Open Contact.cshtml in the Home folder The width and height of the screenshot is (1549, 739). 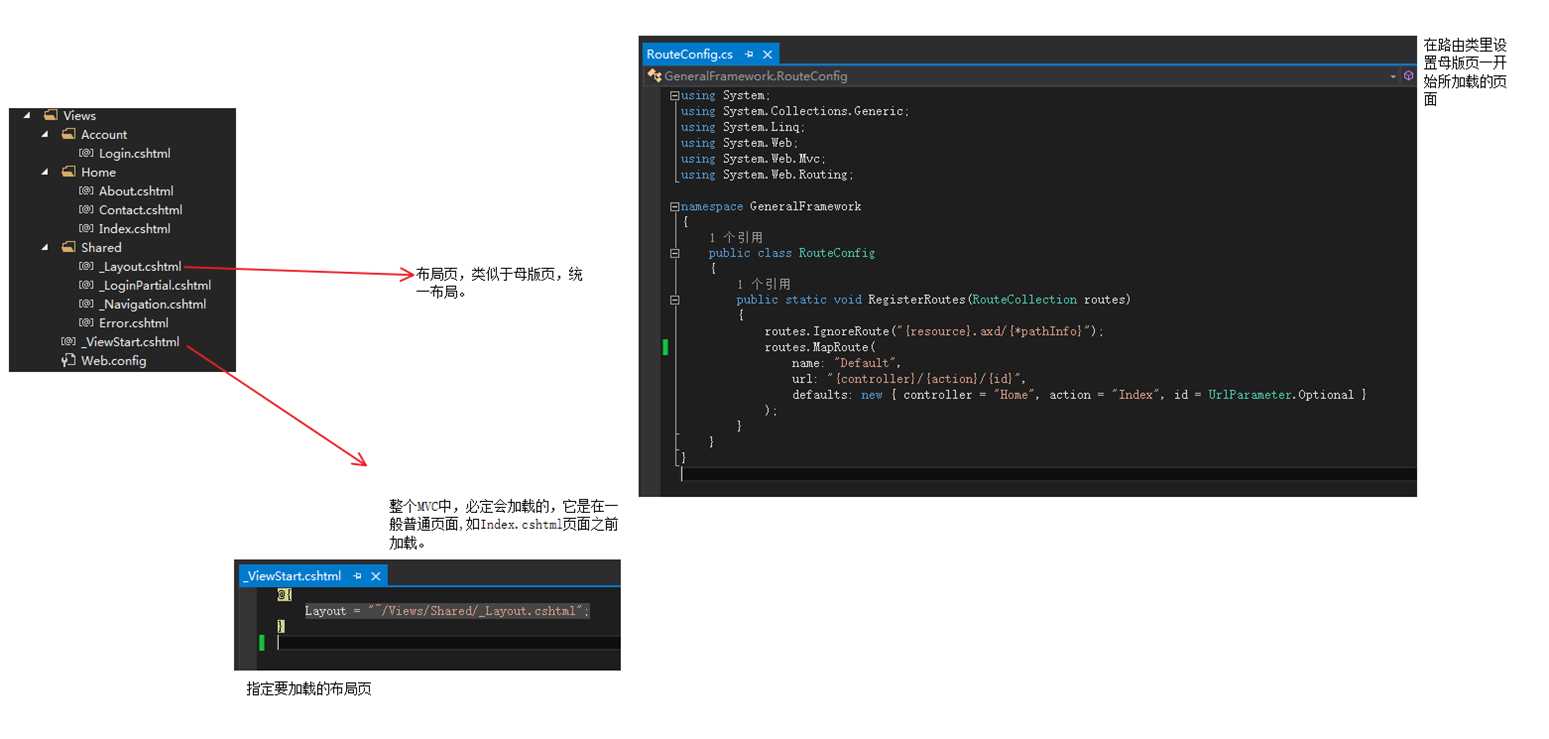point(141,210)
